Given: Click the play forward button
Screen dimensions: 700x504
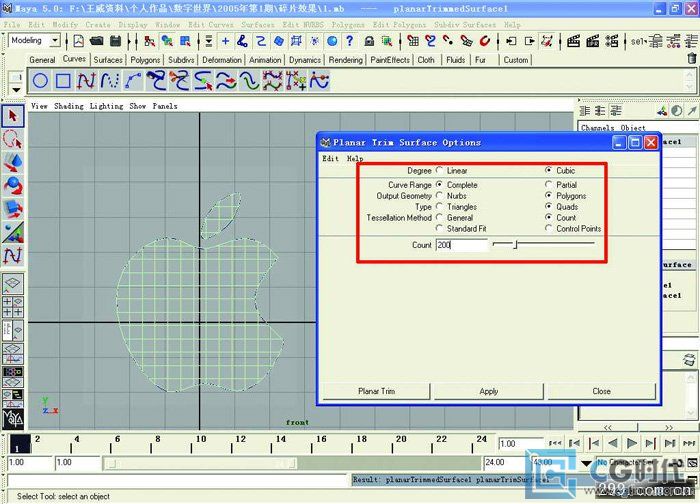Looking at the screenshot, I should [x=631, y=443].
